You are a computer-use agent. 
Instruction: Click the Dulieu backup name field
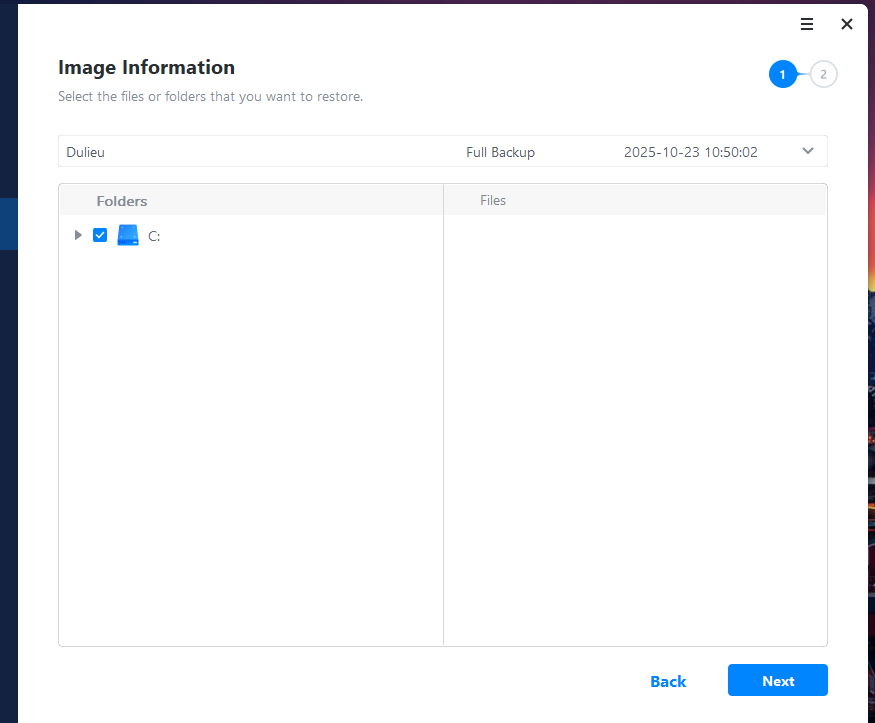(x=86, y=153)
